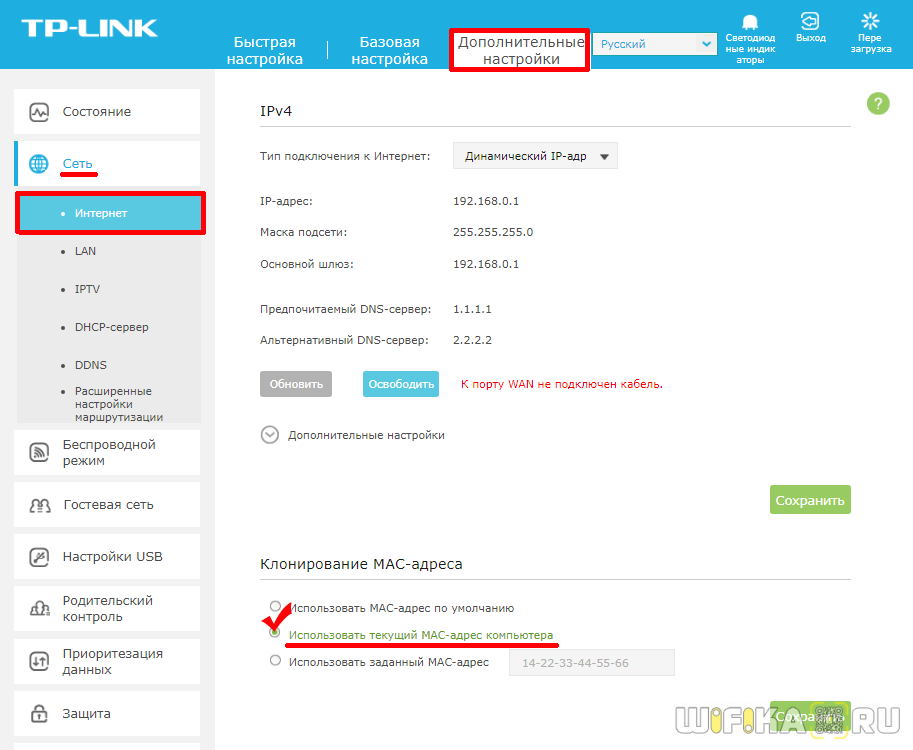Open DHCP-сервер submenu item
This screenshot has width=913, height=750.
point(111,327)
